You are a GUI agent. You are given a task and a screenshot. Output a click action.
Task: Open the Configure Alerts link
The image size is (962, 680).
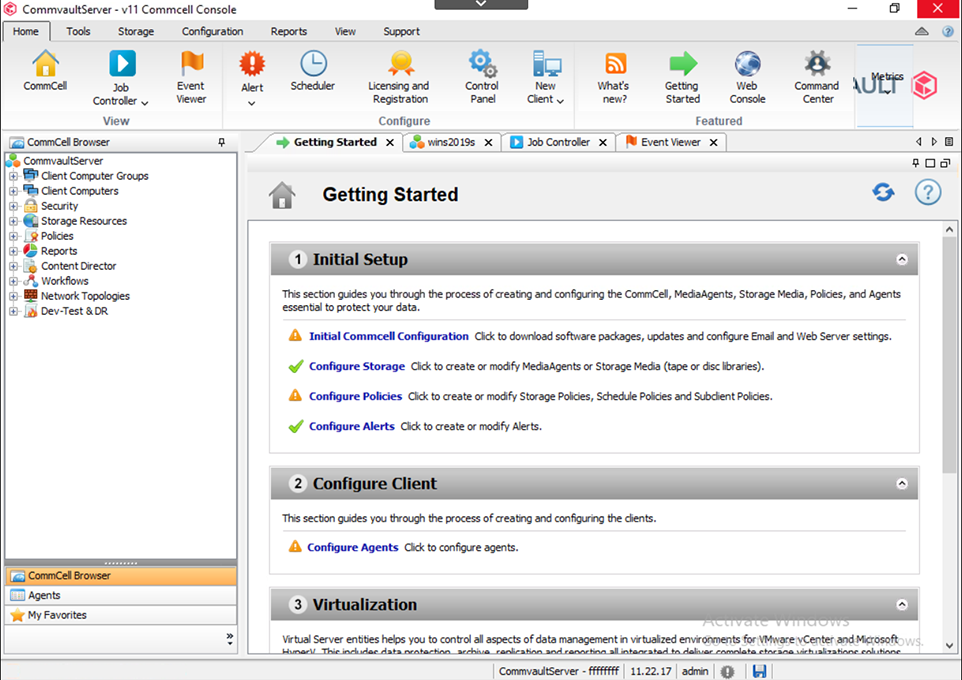(x=352, y=427)
